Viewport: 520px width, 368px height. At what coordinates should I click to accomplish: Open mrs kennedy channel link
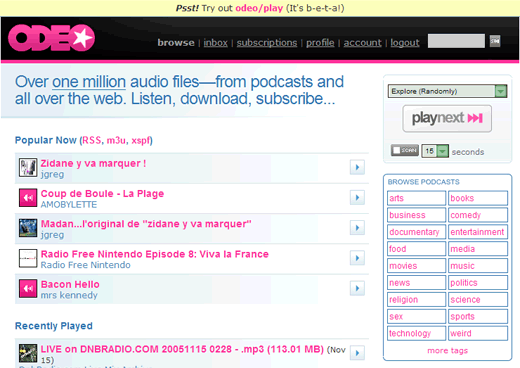pyautogui.click(x=69, y=295)
